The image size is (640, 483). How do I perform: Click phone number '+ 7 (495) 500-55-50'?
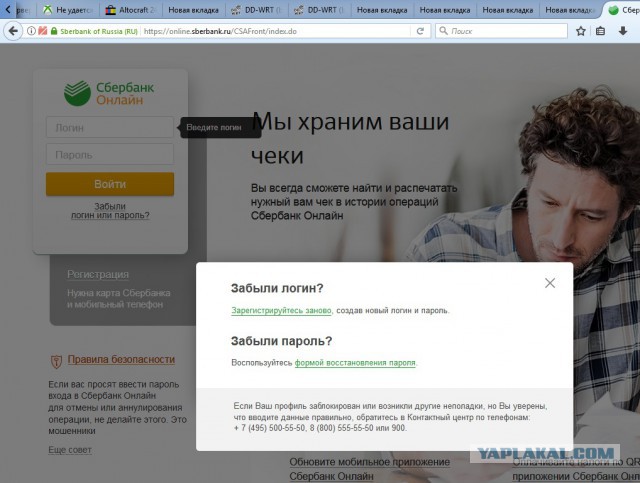(x=269, y=428)
